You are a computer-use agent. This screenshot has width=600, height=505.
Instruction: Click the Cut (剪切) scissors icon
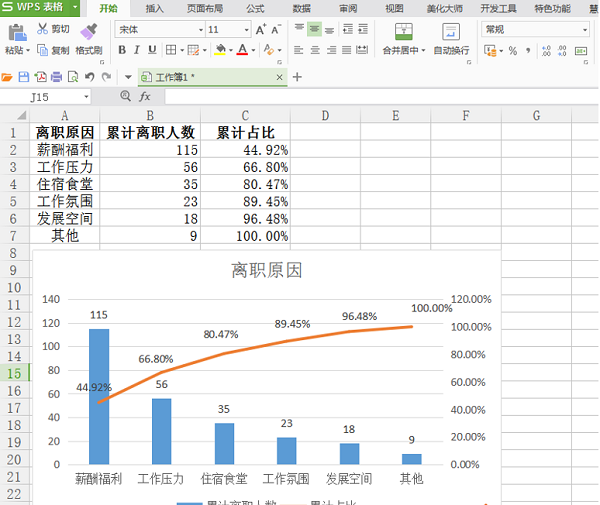pos(43,29)
